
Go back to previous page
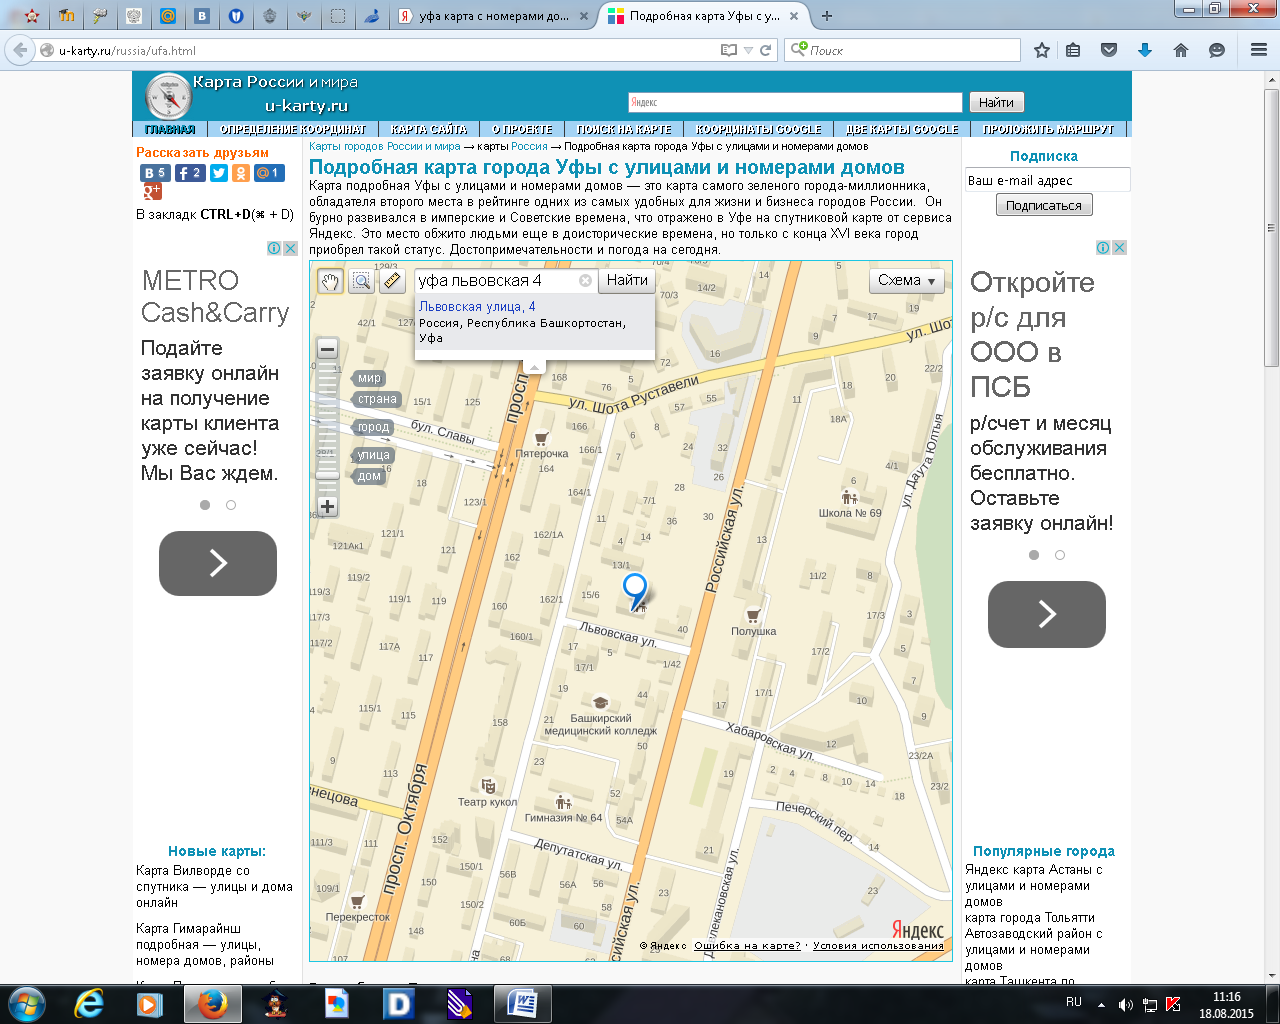coord(20,50)
